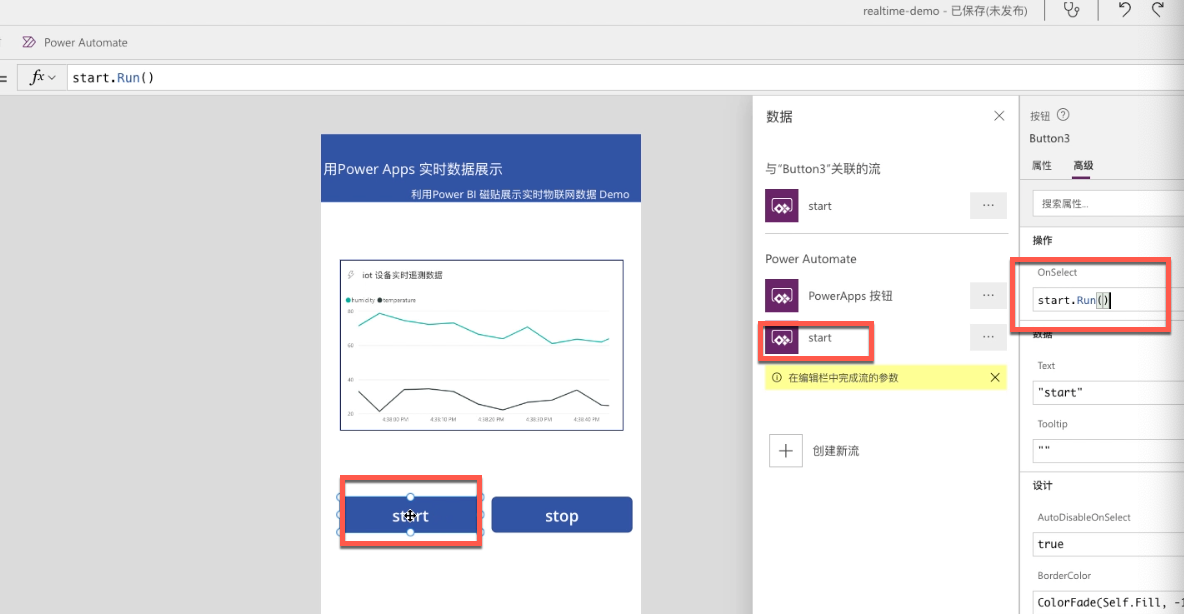This screenshot has width=1184, height=614.
Task: Switch to the 属性 properties tab
Action: pyautogui.click(x=1041, y=165)
